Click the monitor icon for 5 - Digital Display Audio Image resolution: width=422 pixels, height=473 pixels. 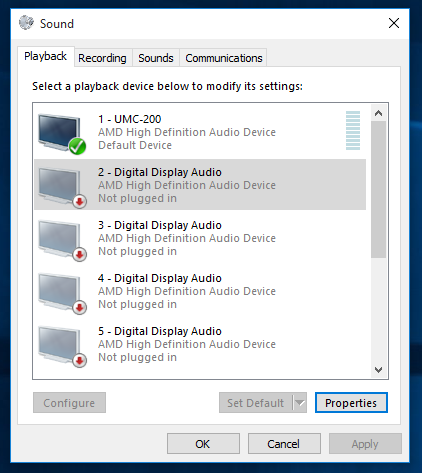coord(59,345)
